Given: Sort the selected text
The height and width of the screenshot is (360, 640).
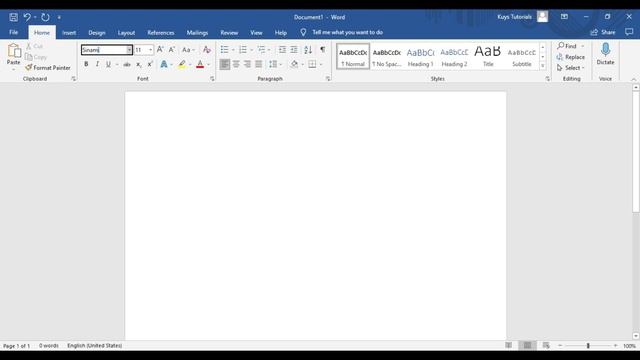Looking at the screenshot, I should tap(308, 50).
